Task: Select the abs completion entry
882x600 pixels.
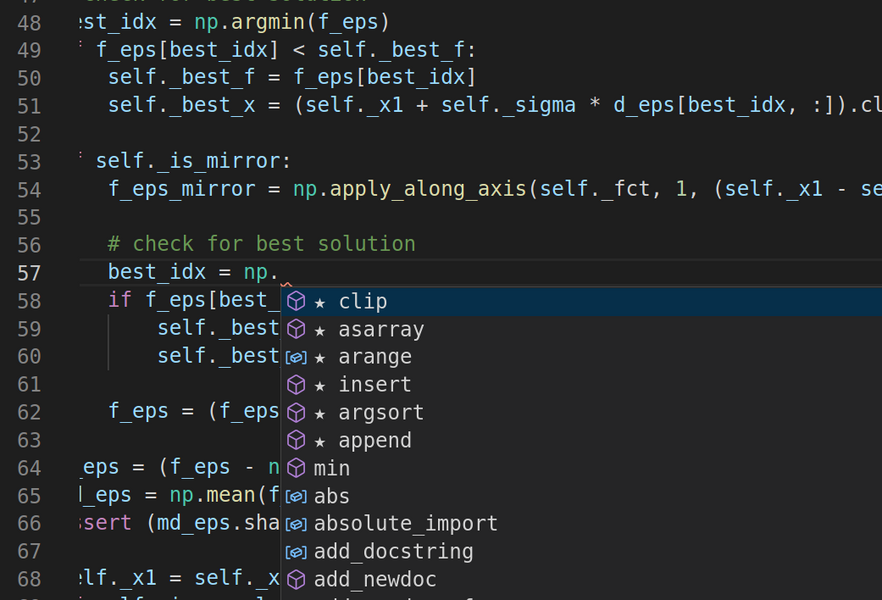Action: pos(330,495)
